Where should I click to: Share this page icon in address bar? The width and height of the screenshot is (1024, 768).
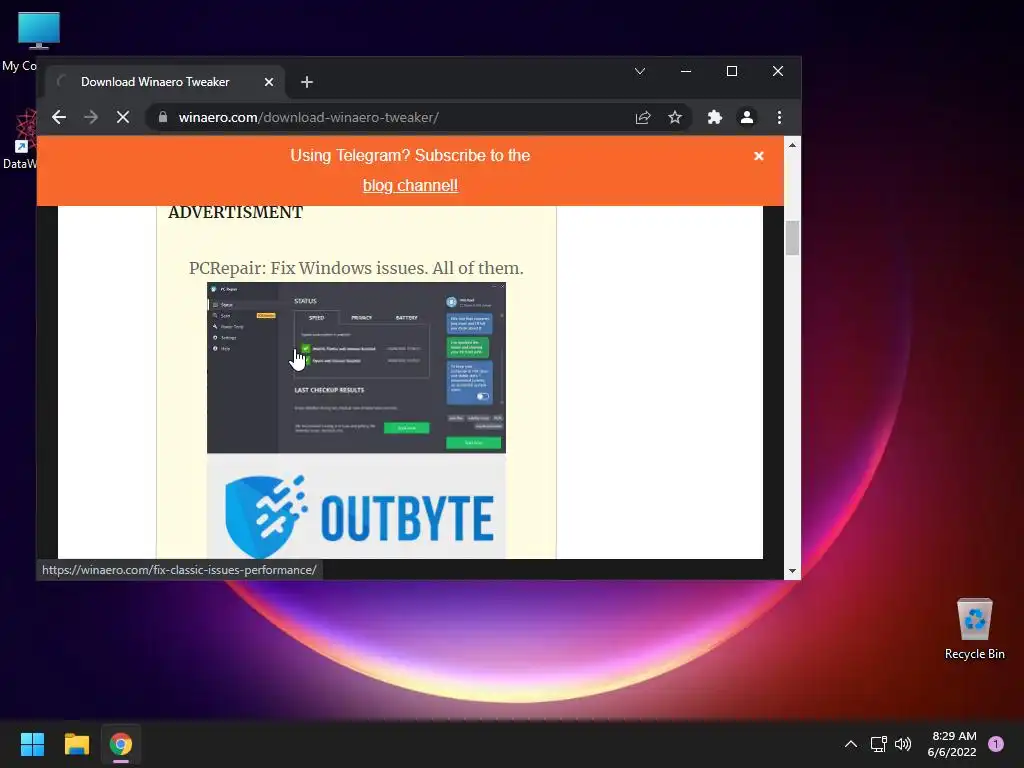click(x=643, y=118)
